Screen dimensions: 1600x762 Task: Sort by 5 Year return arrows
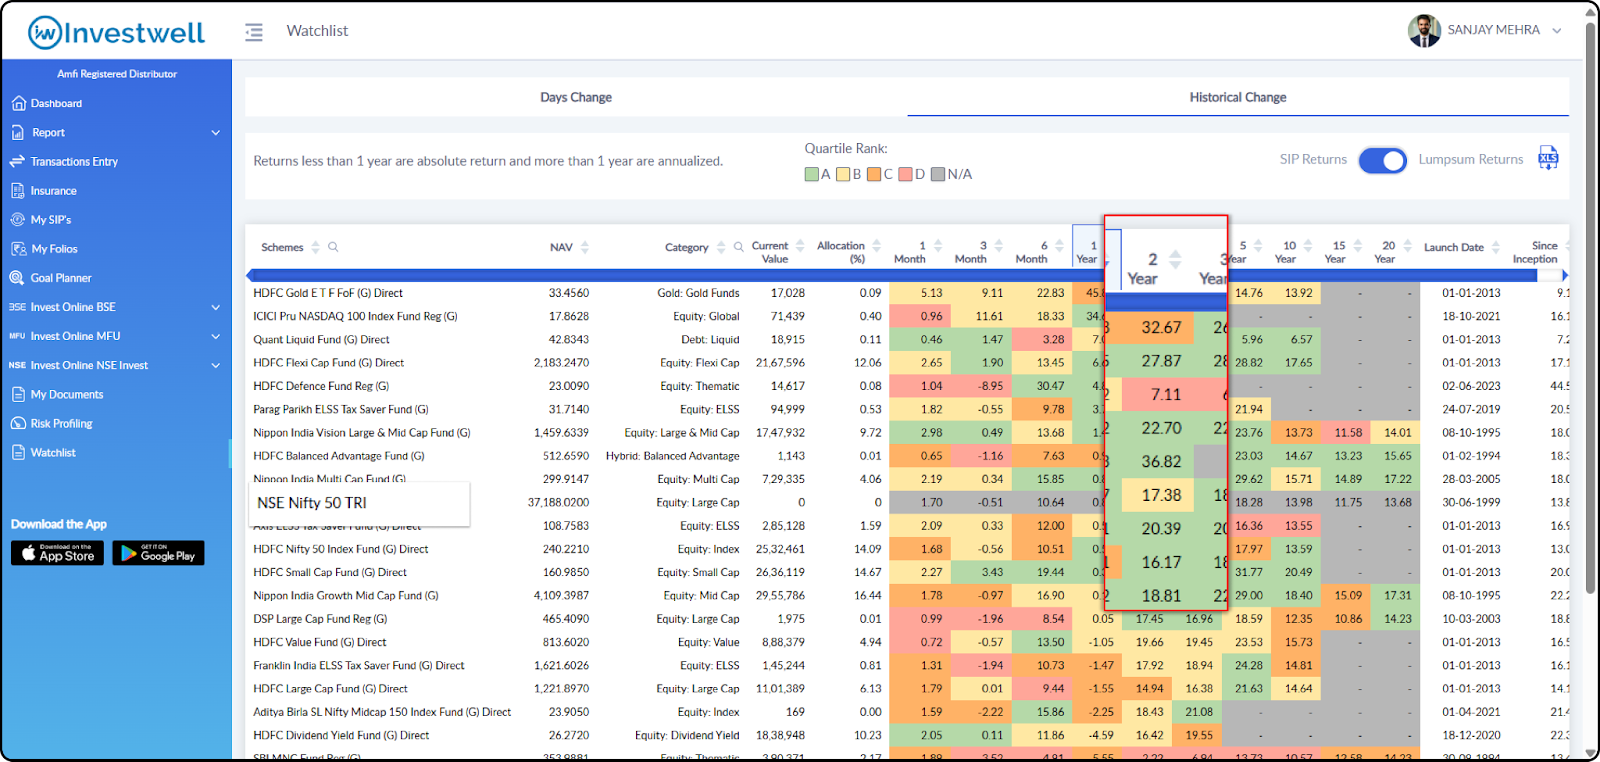click(x=1258, y=246)
